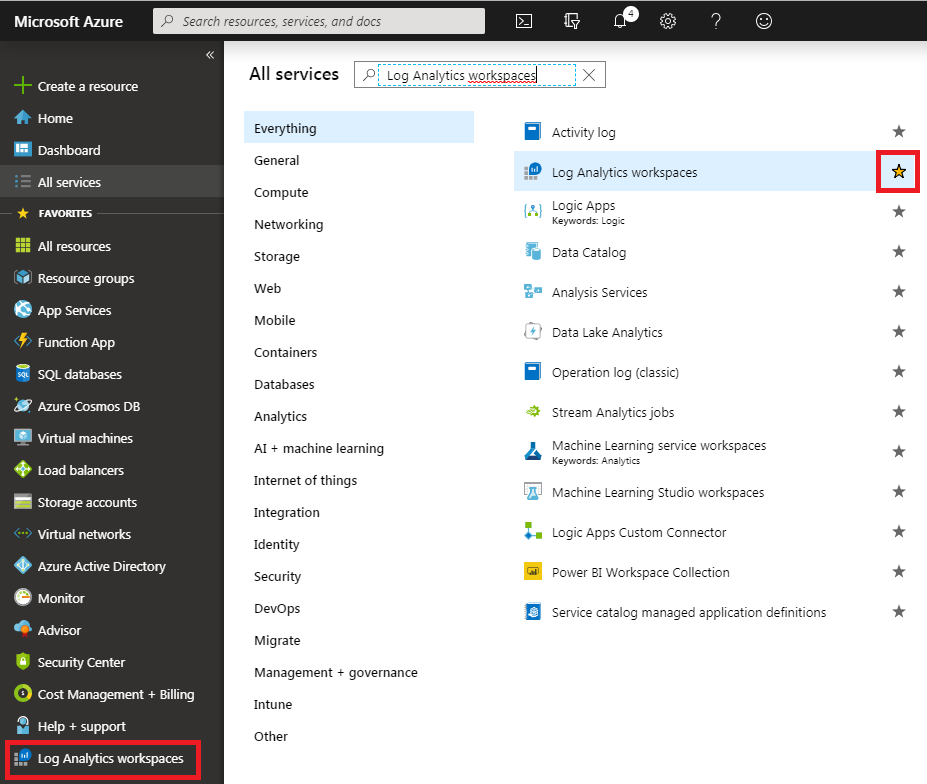Screen dimensions: 927x784
Task: Collapse the left sidebar with chevron
Action: 210,55
